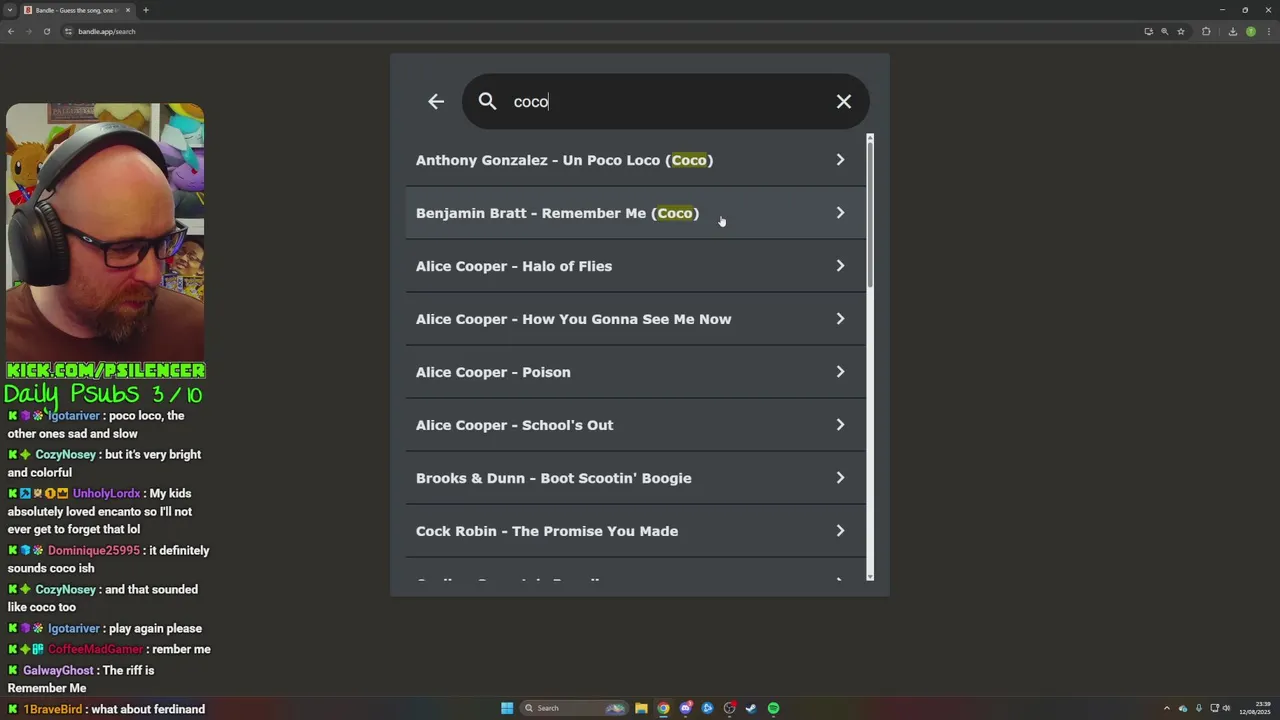The height and width of the screenshot is (720, 1280).
Task: Select Anthony Gonzalez - Un Poco Loco (Coco)
Action: point(635,160)
